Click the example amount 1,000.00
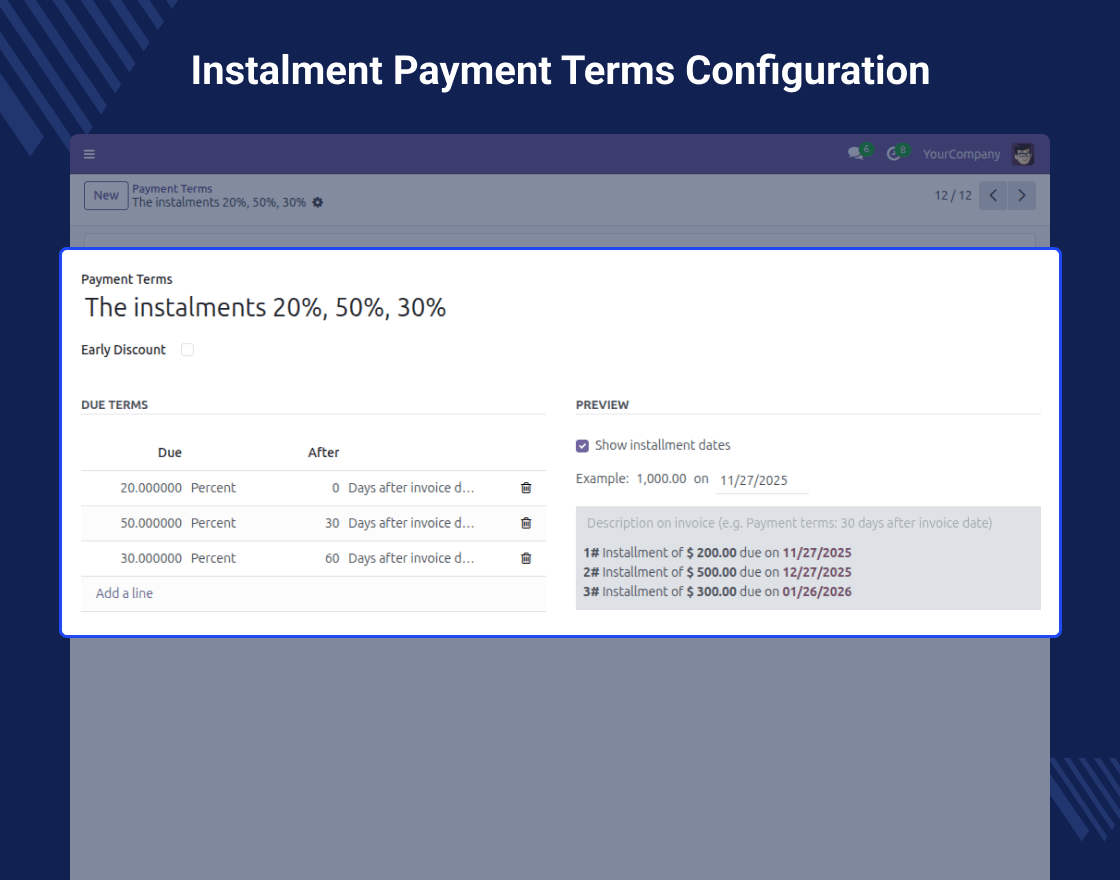Image resolution: width=1120 pixels, height=880 pixels. (x=661, y=479)
